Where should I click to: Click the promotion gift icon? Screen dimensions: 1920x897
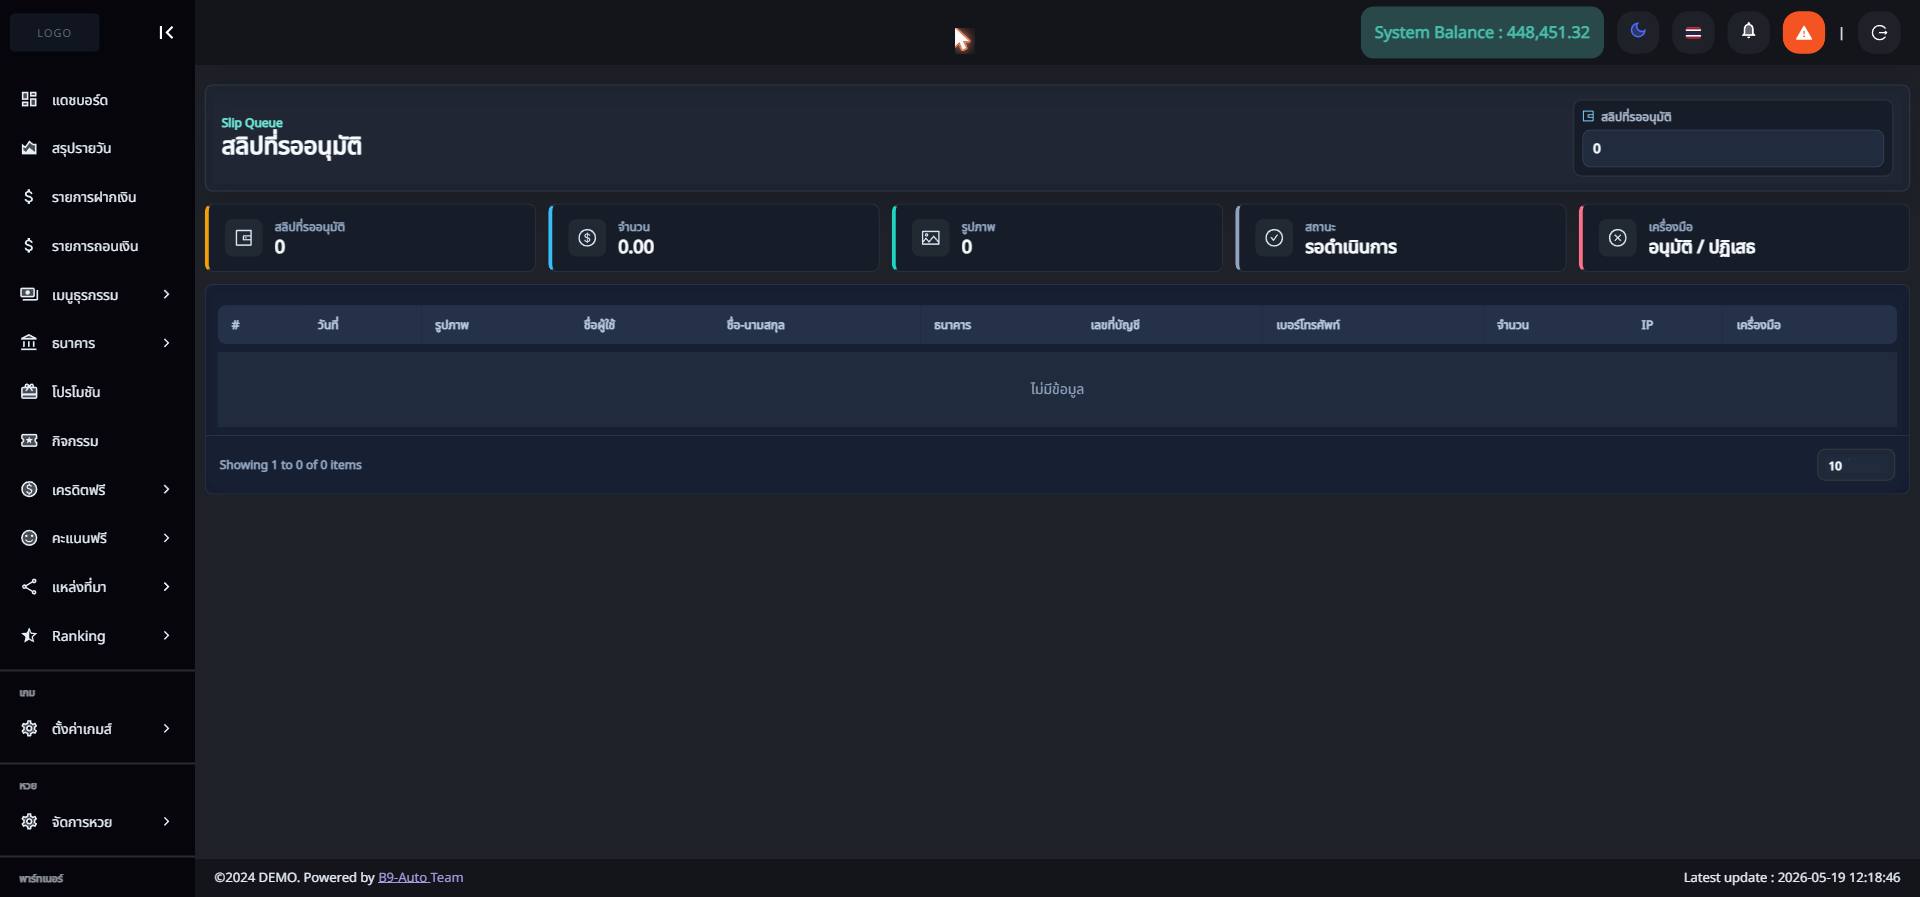tap(29, 391)
